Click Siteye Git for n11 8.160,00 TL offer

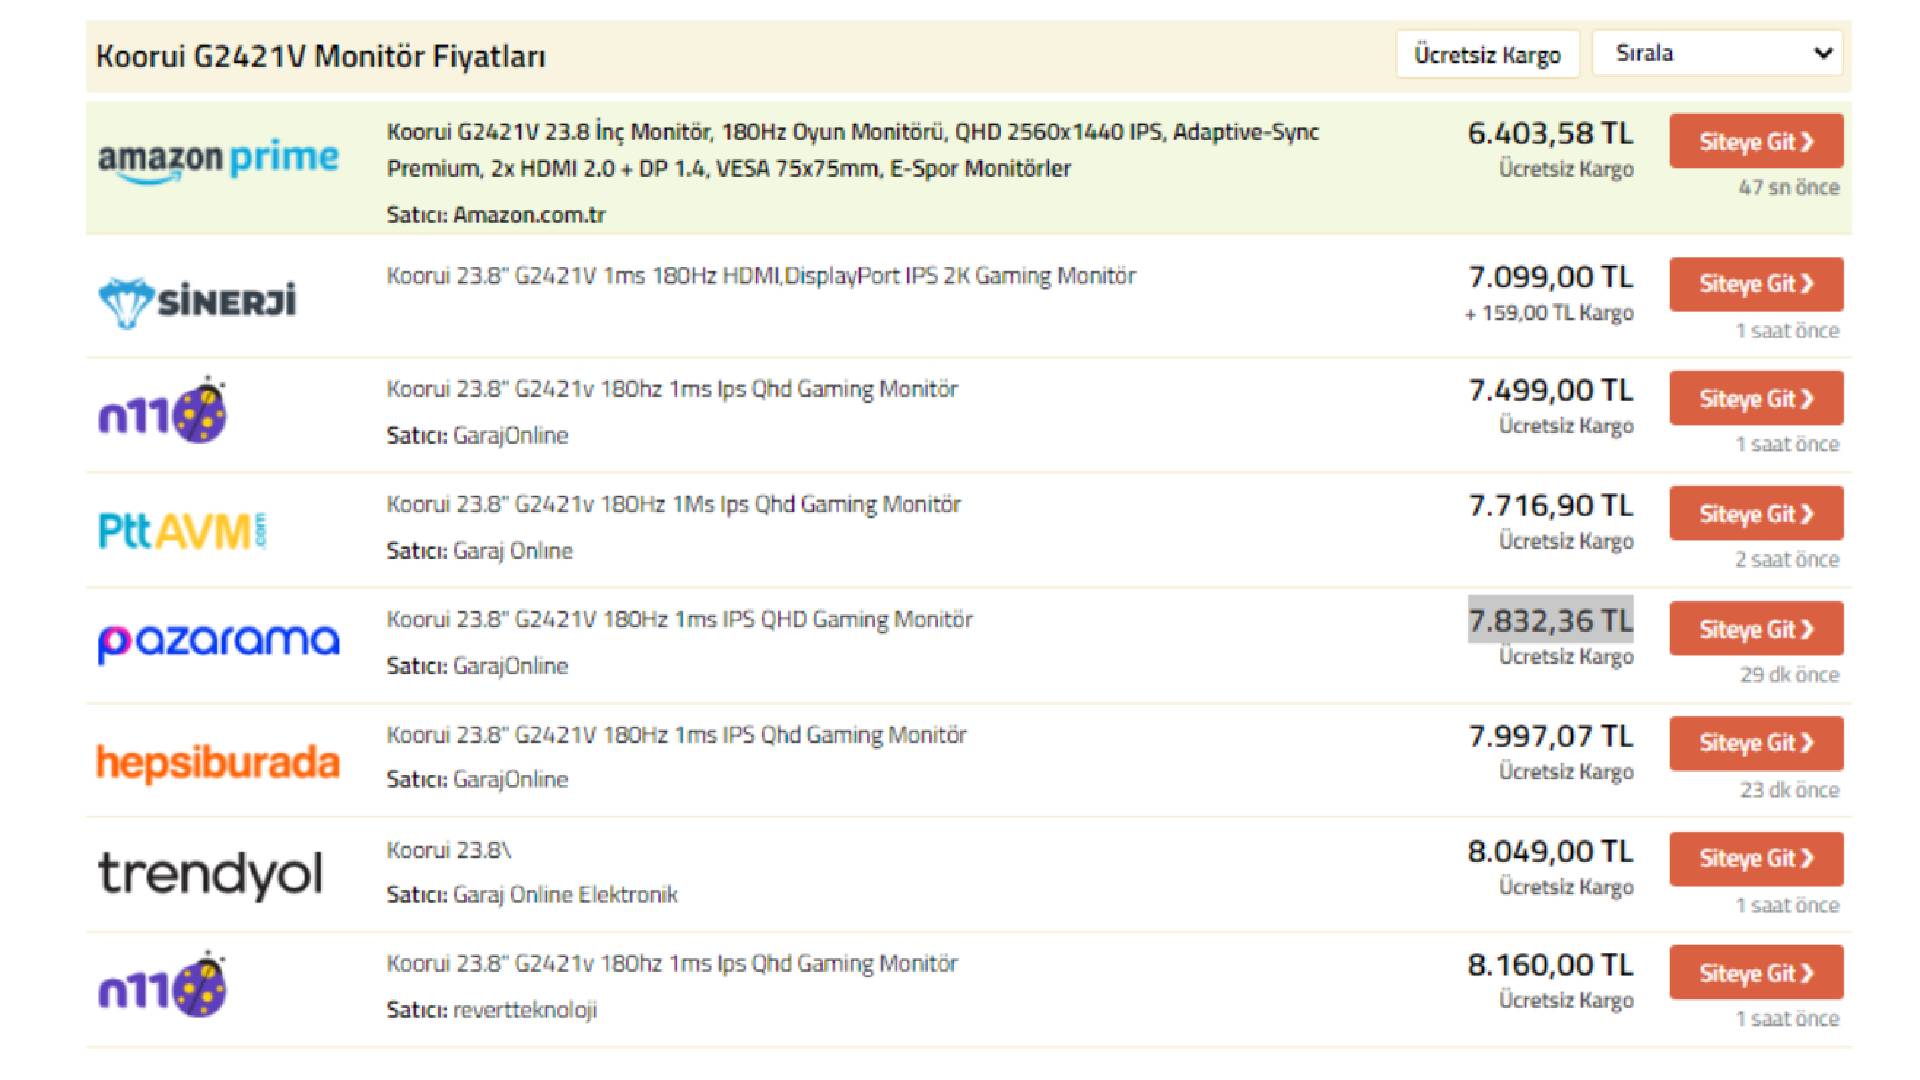coord(1756,973)
